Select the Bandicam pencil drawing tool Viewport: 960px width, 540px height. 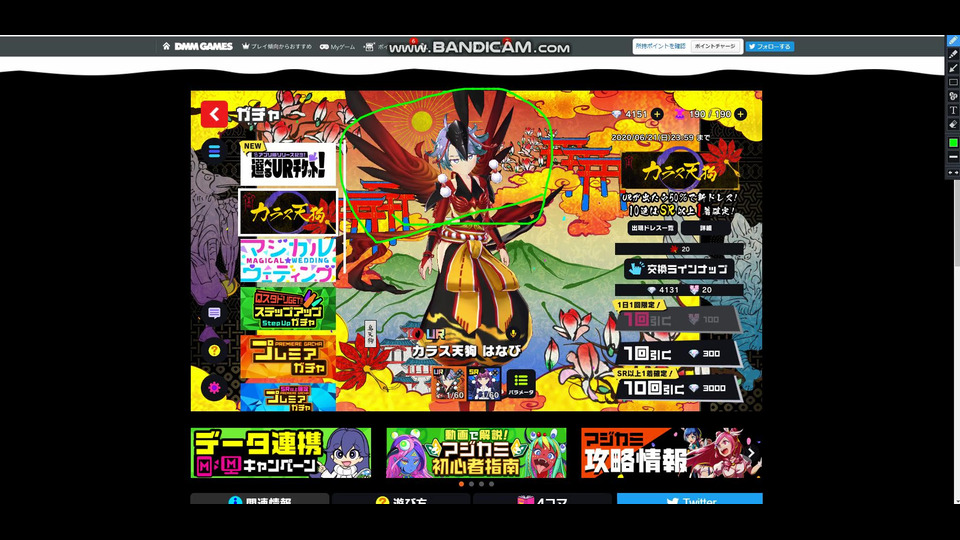coord(953,40)
